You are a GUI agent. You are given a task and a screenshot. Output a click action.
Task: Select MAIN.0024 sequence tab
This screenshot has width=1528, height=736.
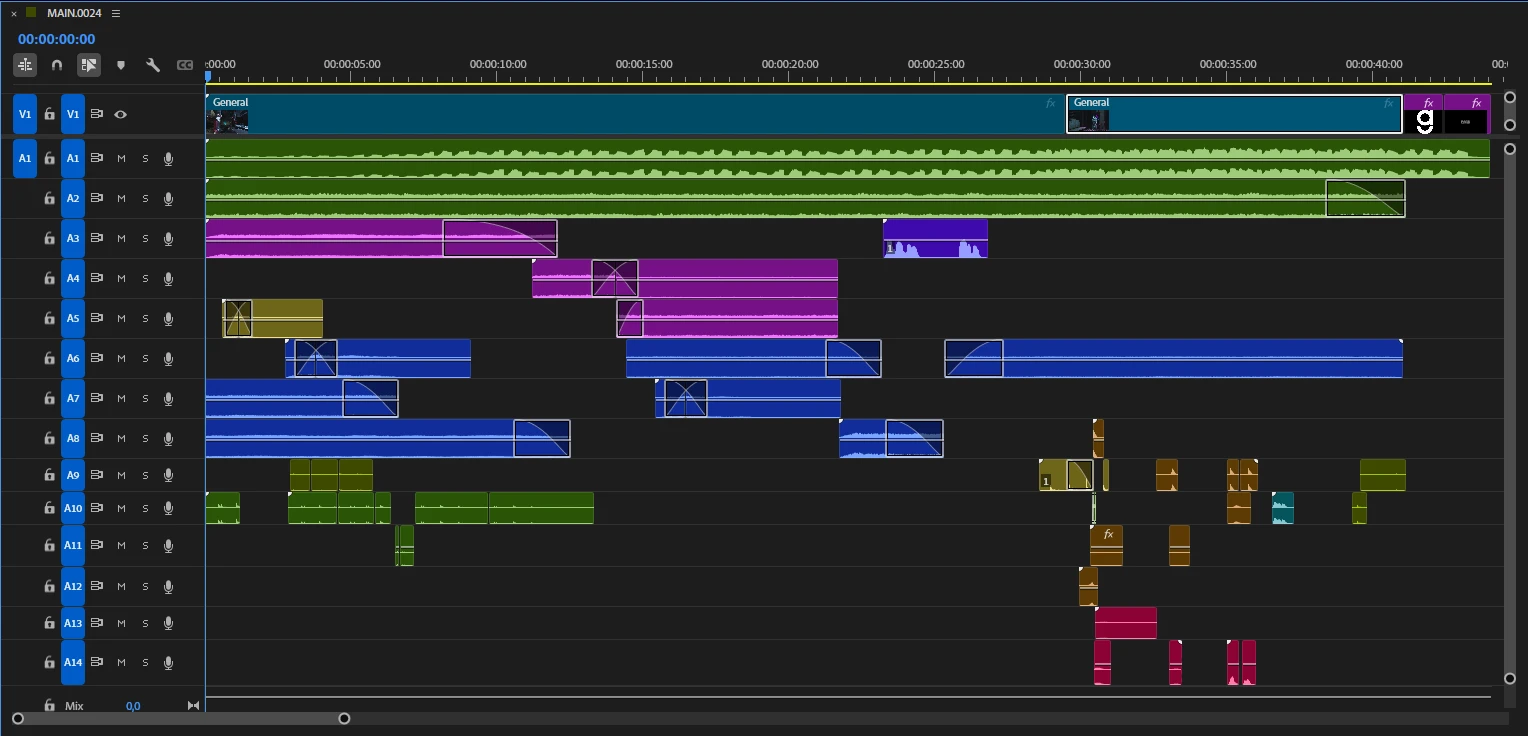click(x=74, y=14)
